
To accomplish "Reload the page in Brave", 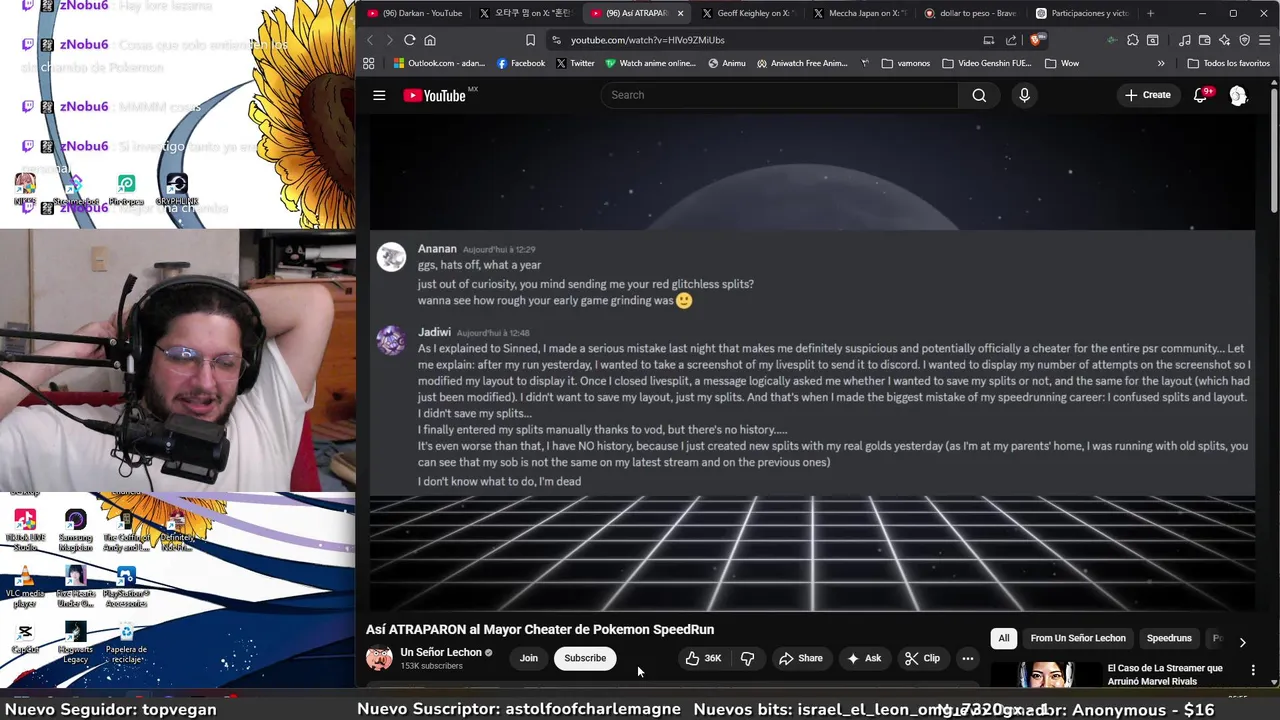I will tap(410, 40).
